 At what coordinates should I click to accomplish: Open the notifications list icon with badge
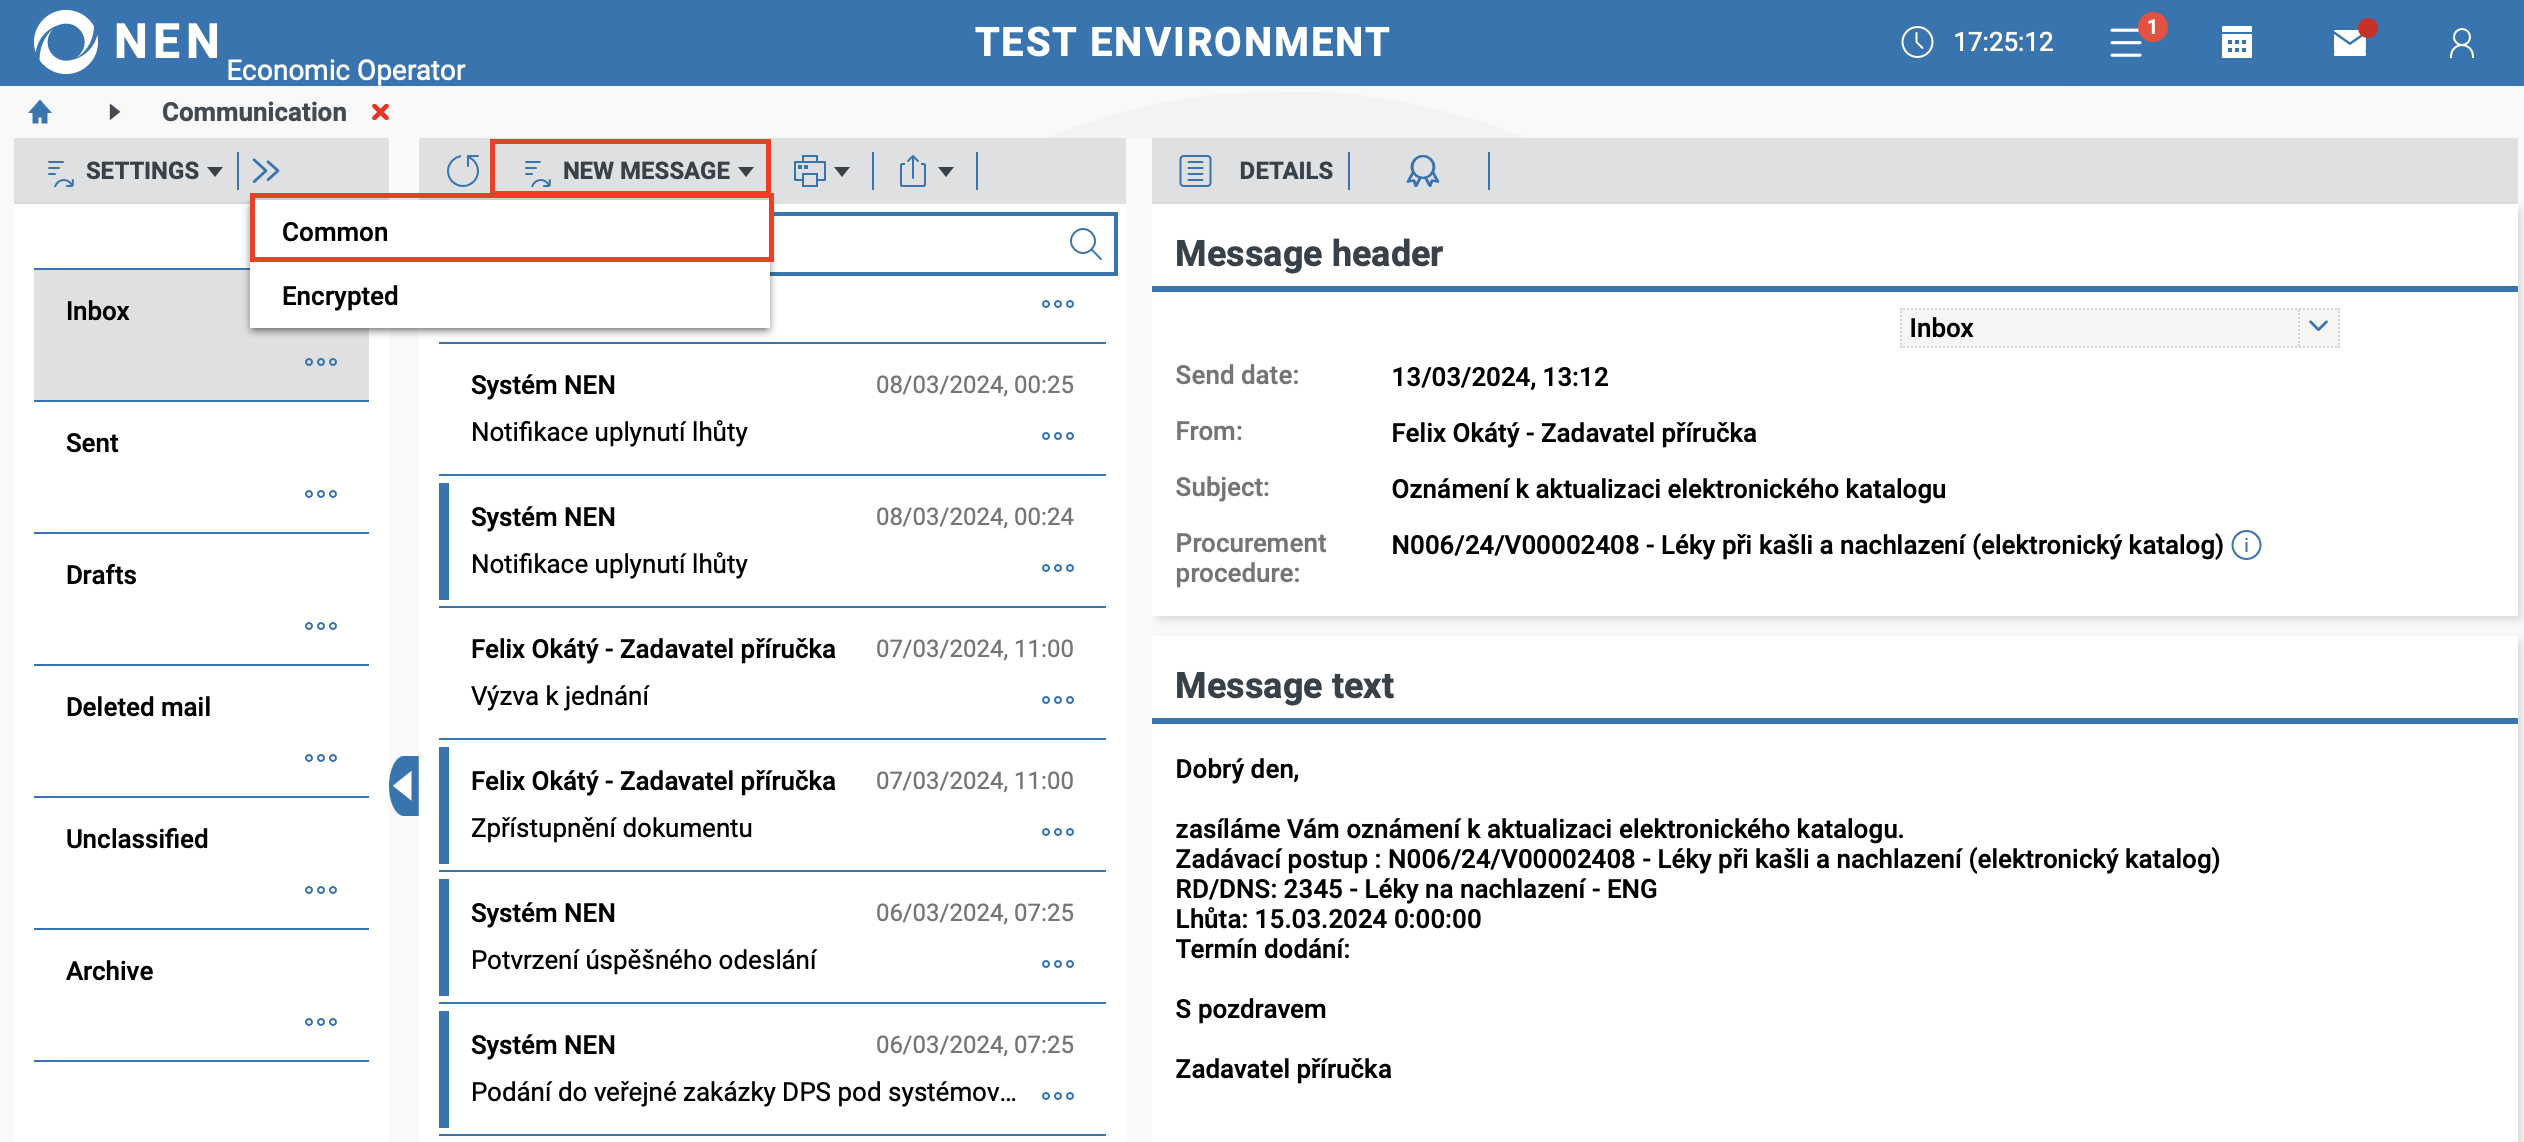pyautogui.click(x=2127, y=43)
